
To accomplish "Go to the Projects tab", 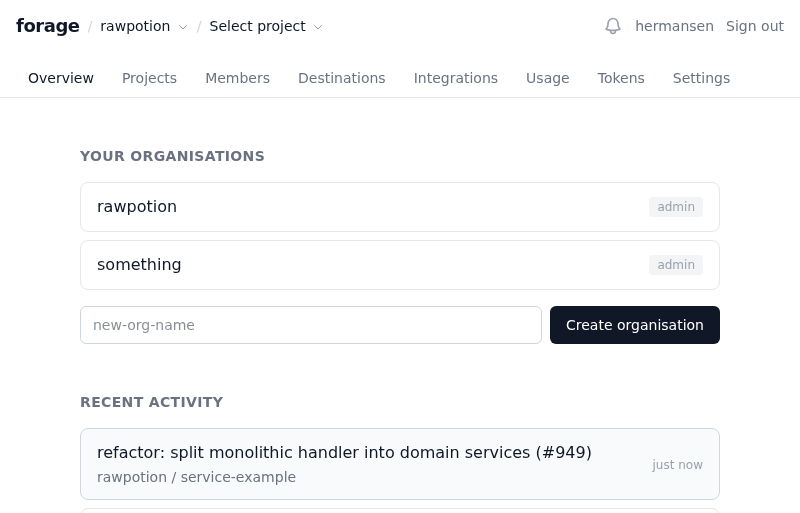I will (x=149, y=78).
